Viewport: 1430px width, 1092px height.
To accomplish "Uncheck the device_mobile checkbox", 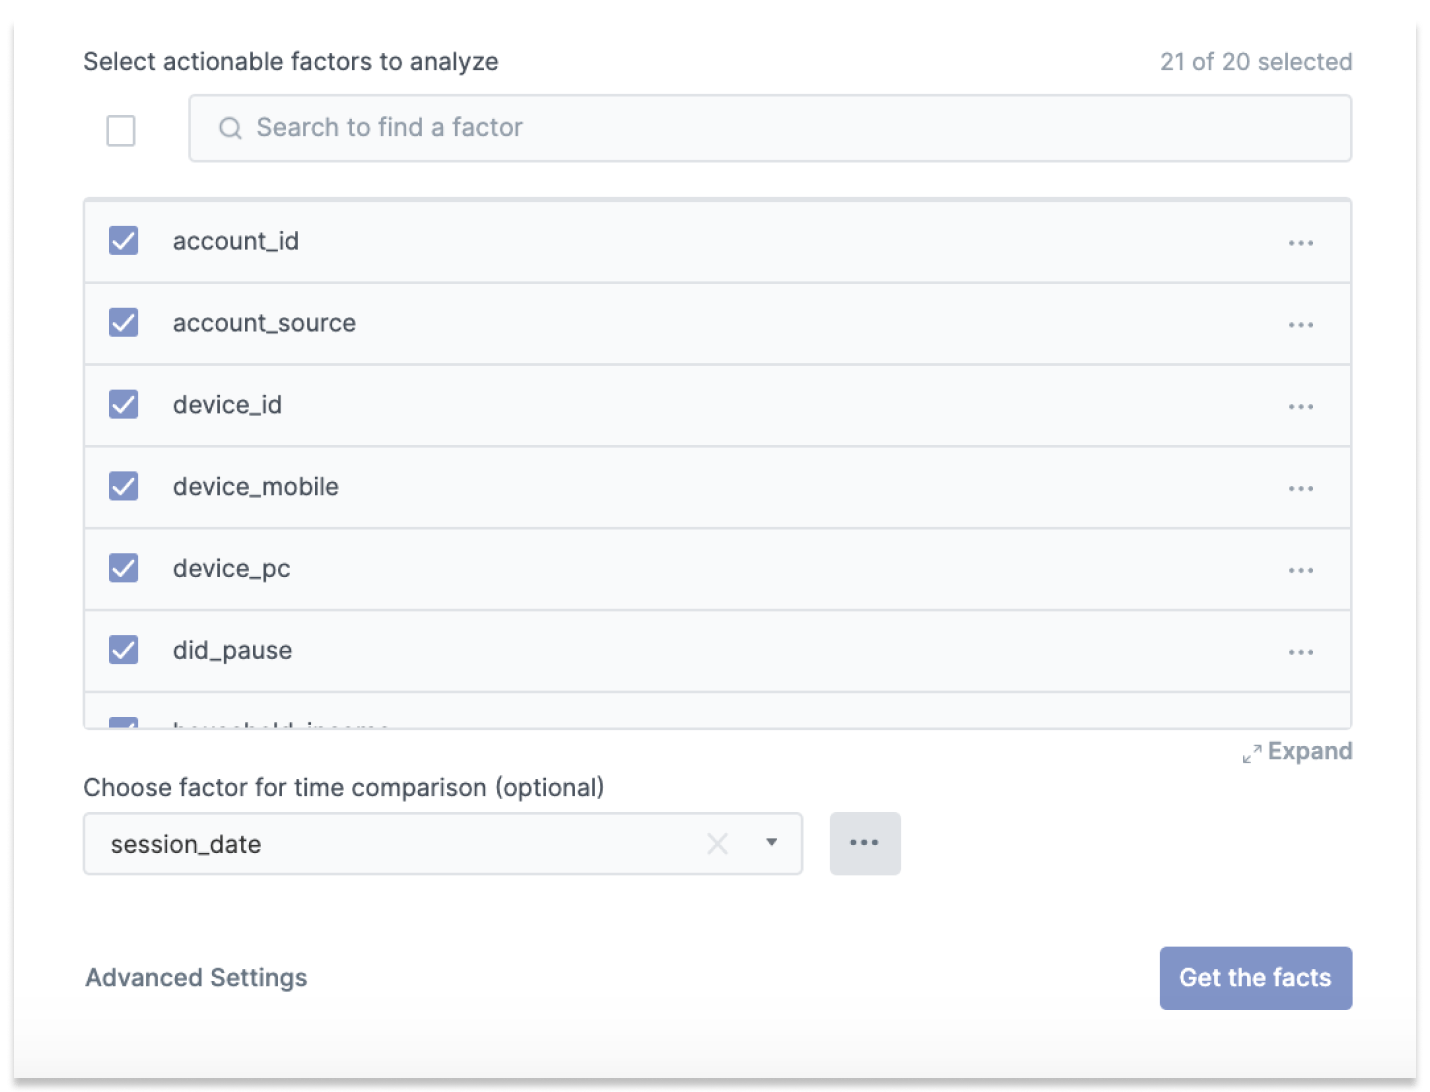I will [x=123, y=486].
